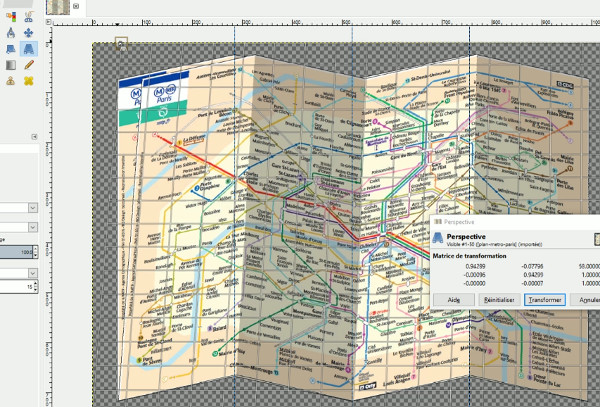Click the large Perspective tool icon in dialog
The width and height of the screenshot is (600, 407).
point(438,238)
